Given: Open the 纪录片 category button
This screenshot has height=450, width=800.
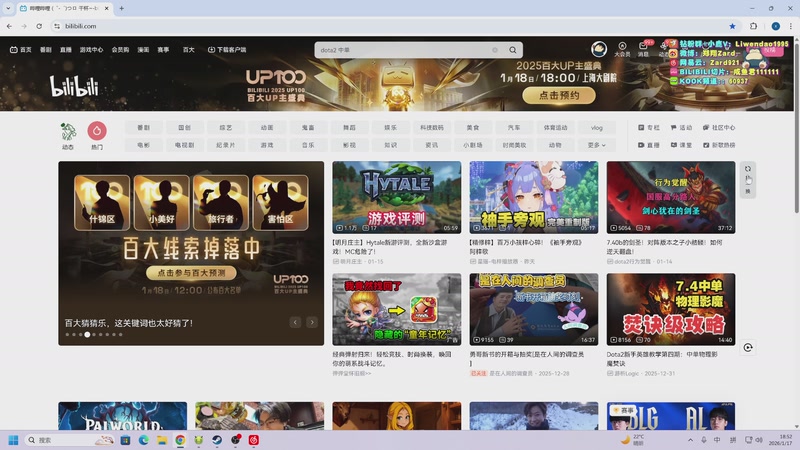Looking at the screenshot, I should coord(226,145).
